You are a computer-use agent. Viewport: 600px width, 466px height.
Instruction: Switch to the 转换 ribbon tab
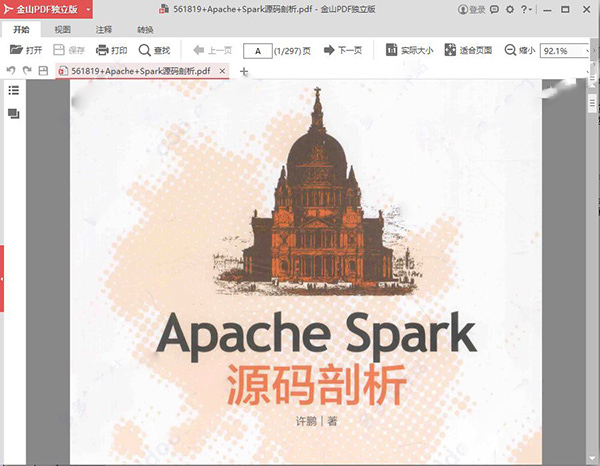[145, 29]
